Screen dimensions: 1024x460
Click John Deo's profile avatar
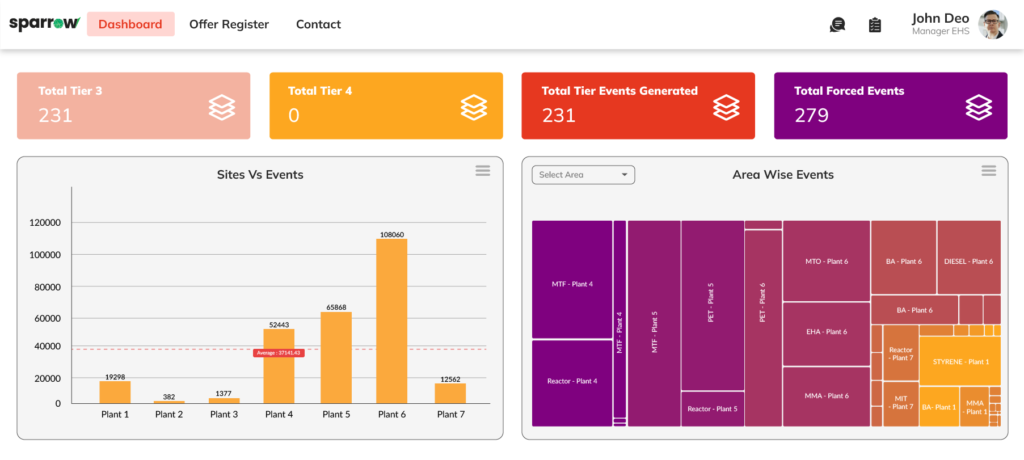tap(992, 24)
